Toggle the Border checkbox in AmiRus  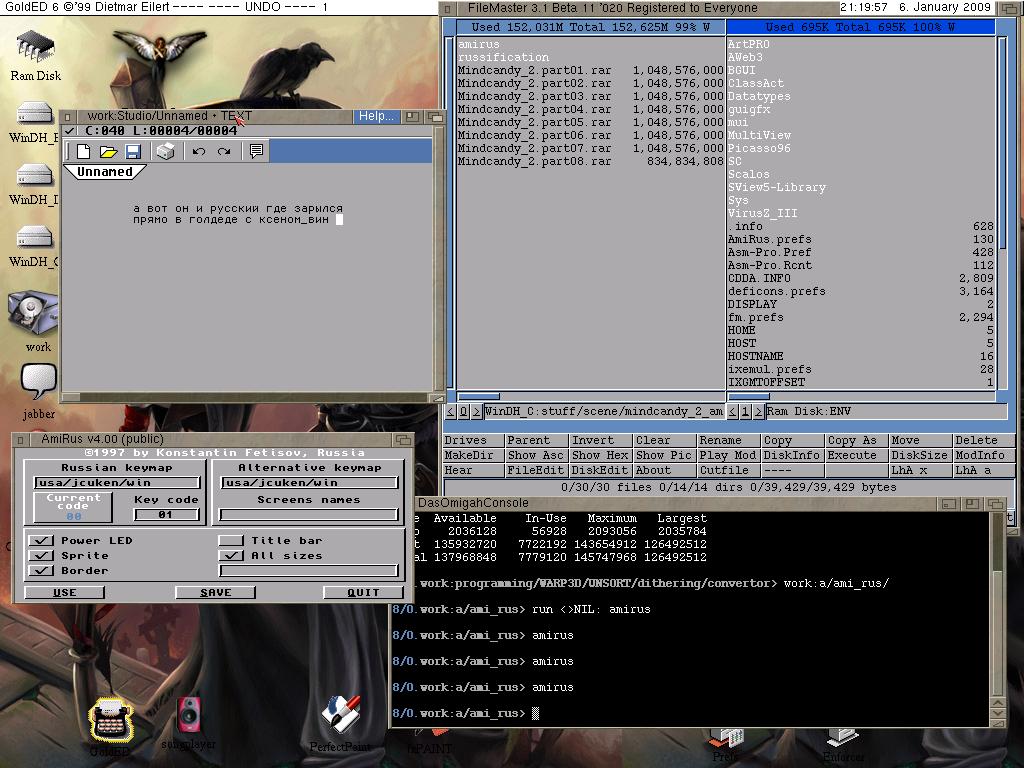pos(40,571)
